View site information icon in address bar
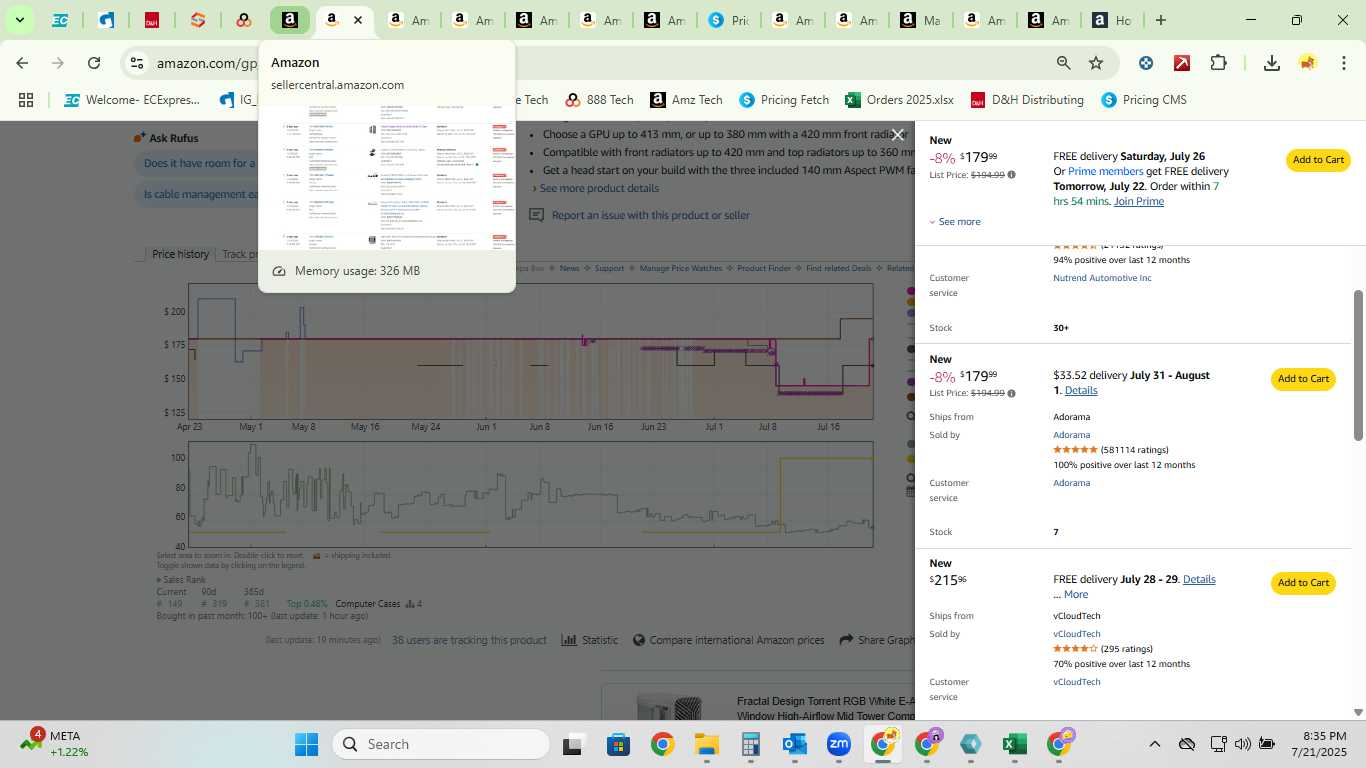Viewport: 1366px width, 768px height. (x=137, y=63)
